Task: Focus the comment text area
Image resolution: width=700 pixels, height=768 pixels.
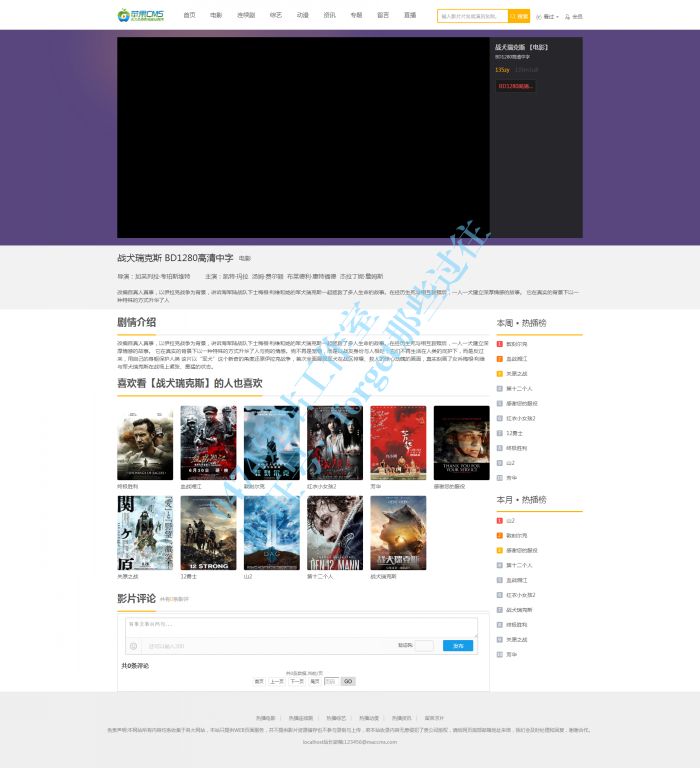Action: pos(301,627)
